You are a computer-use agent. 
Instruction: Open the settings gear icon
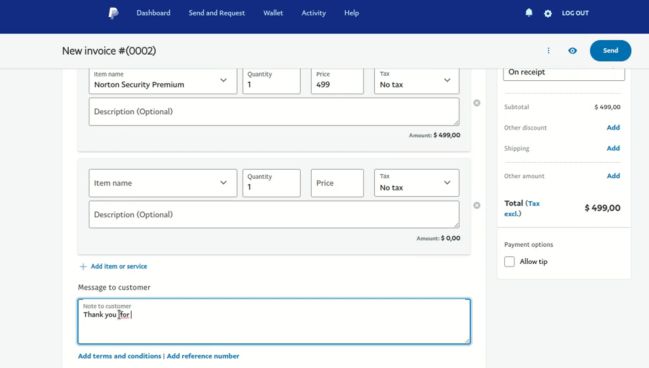(548, 13)
